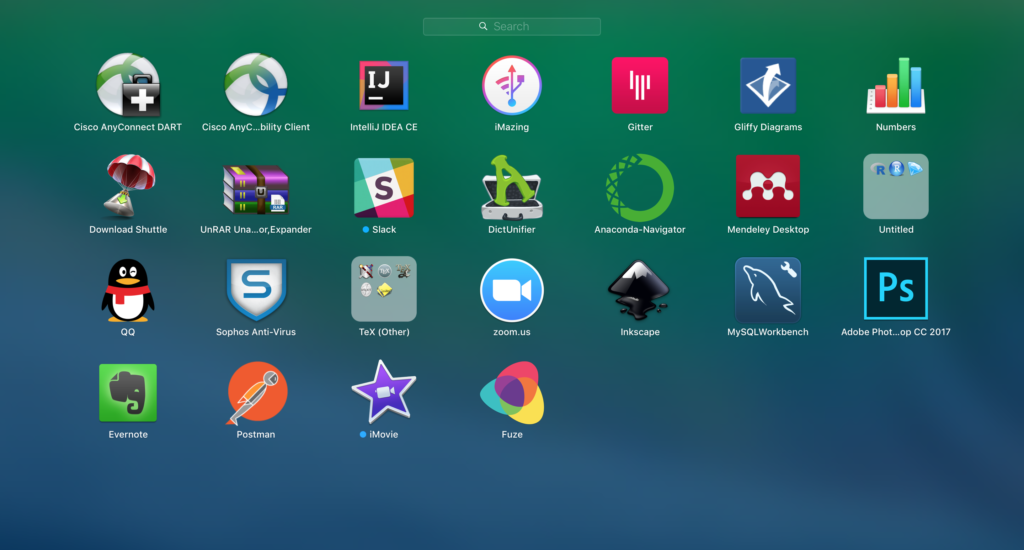Open the Fuze app
The height and width of the screenshot is (550, 1024).
tap(512, 393)
